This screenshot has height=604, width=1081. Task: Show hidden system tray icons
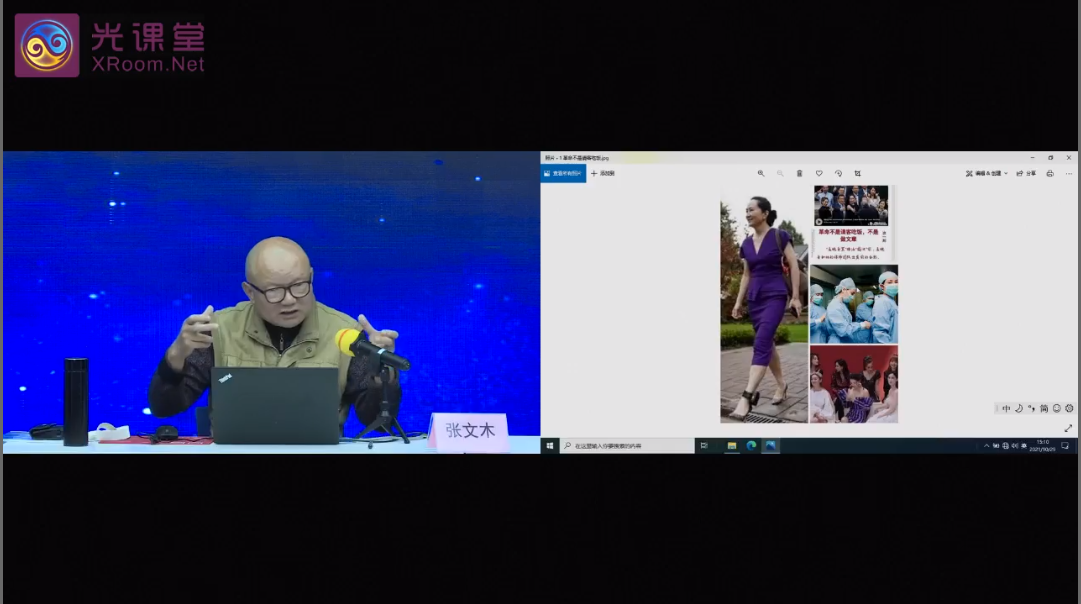click(986, 445)
